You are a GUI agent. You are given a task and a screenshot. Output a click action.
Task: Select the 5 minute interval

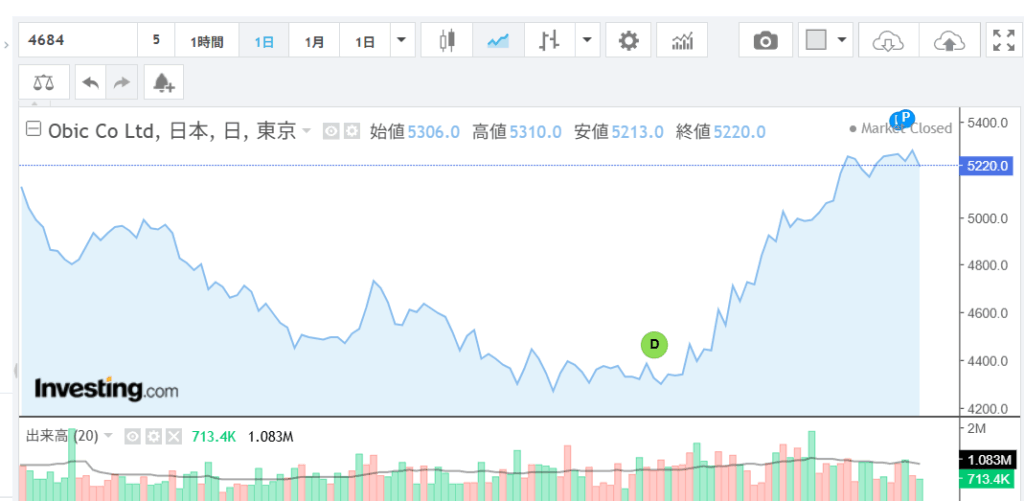point(156,40)
